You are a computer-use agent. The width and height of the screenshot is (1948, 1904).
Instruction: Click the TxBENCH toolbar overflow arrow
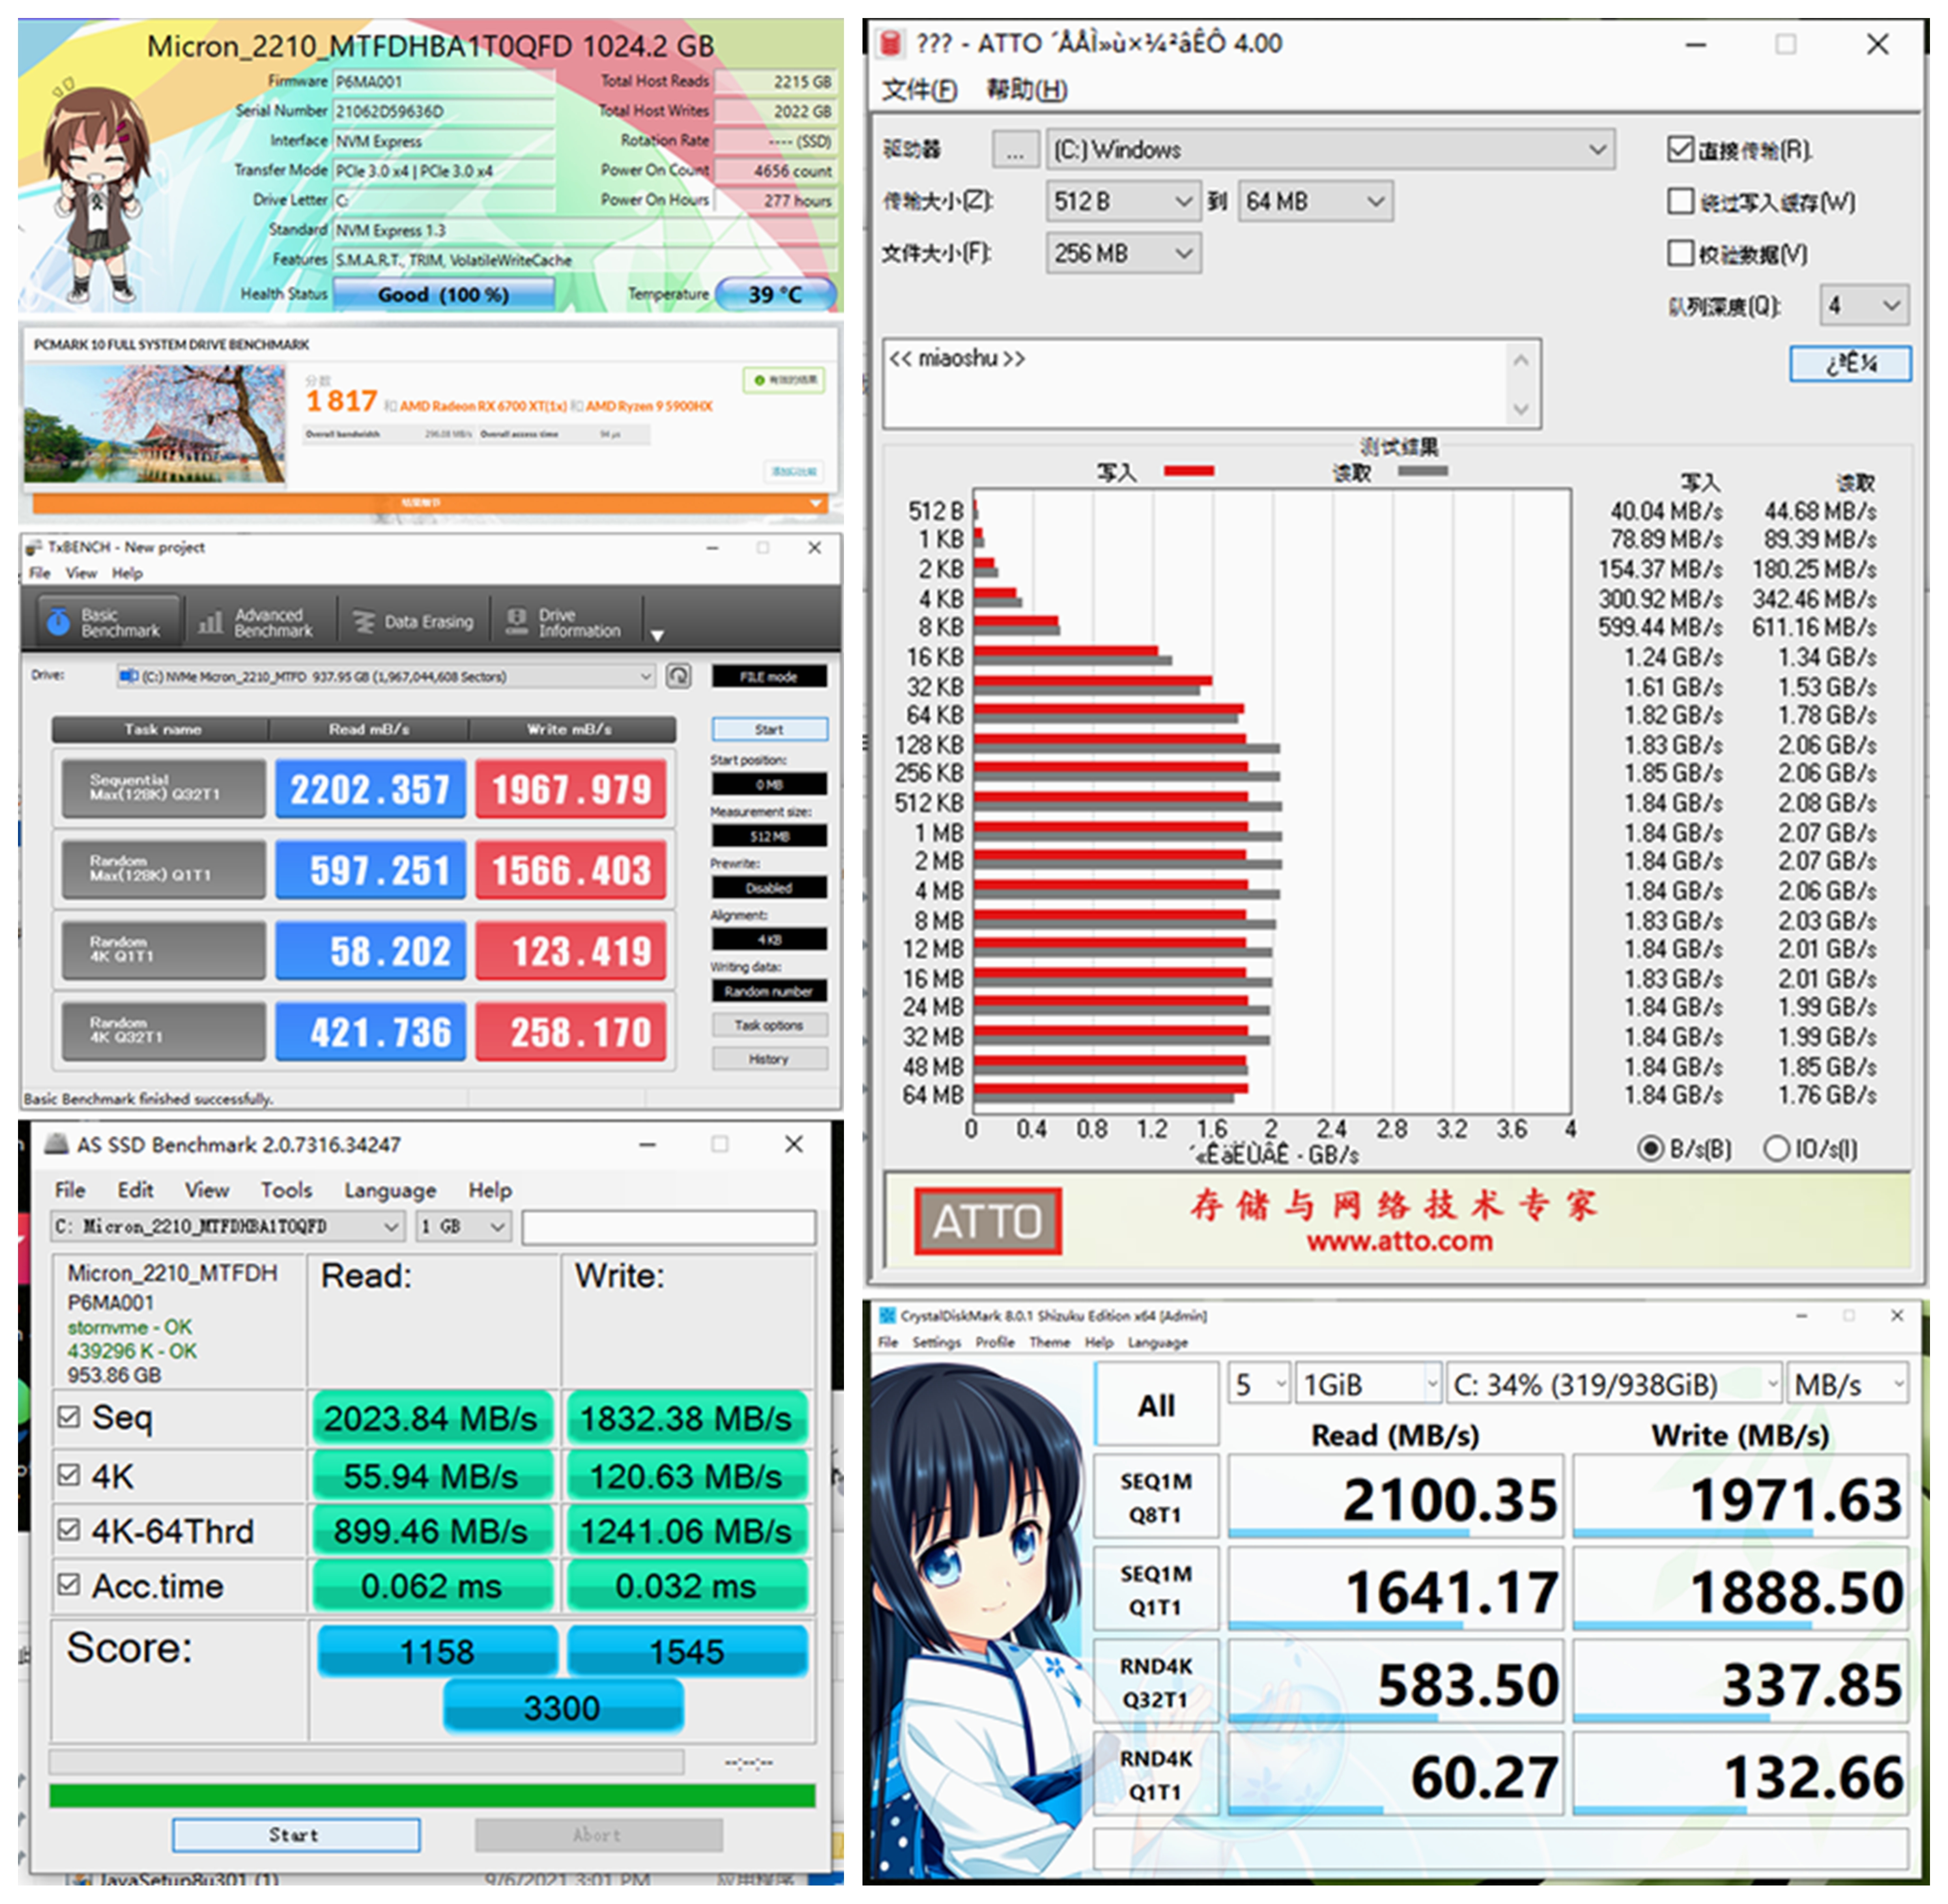[x=657, y=635]
